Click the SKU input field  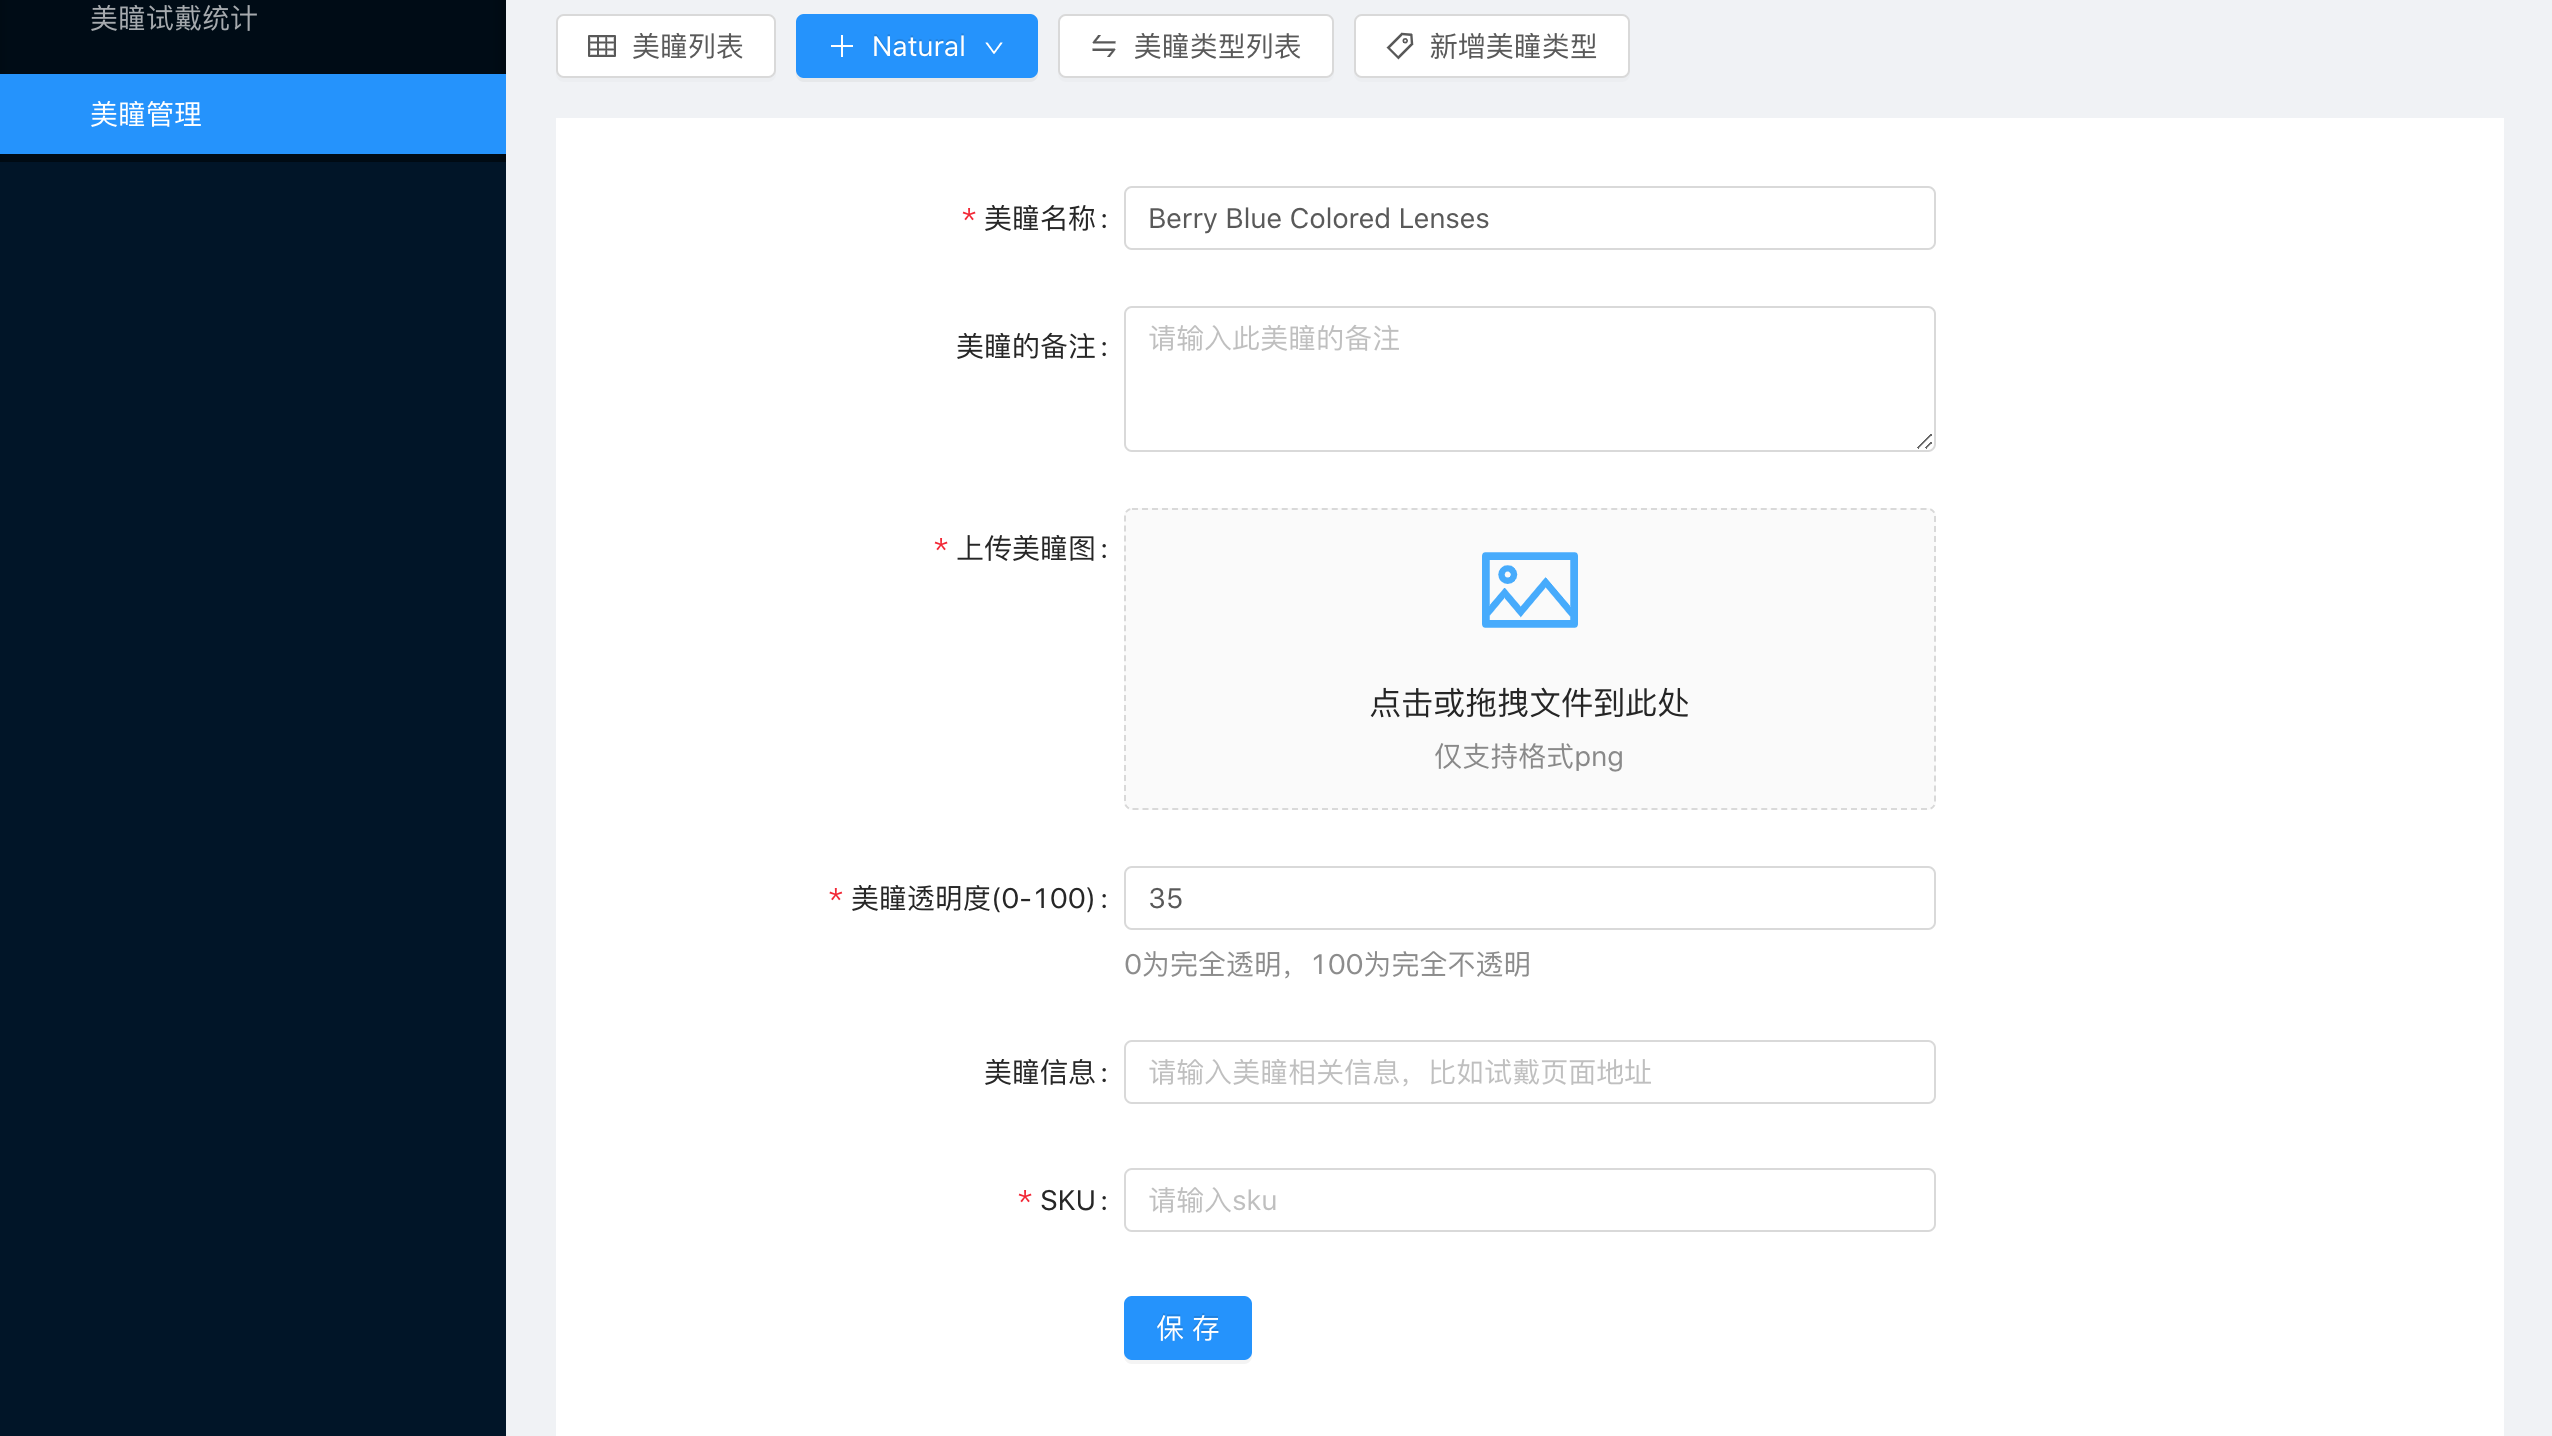[1529, 1200]
